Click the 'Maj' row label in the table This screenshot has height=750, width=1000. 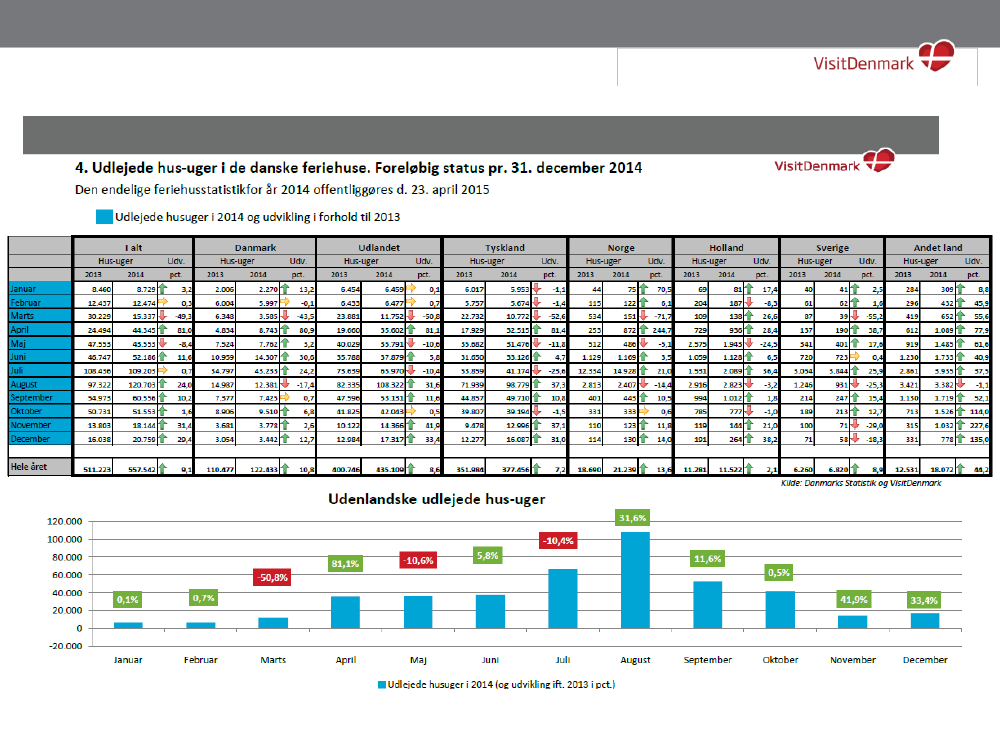tap(40, 343)
